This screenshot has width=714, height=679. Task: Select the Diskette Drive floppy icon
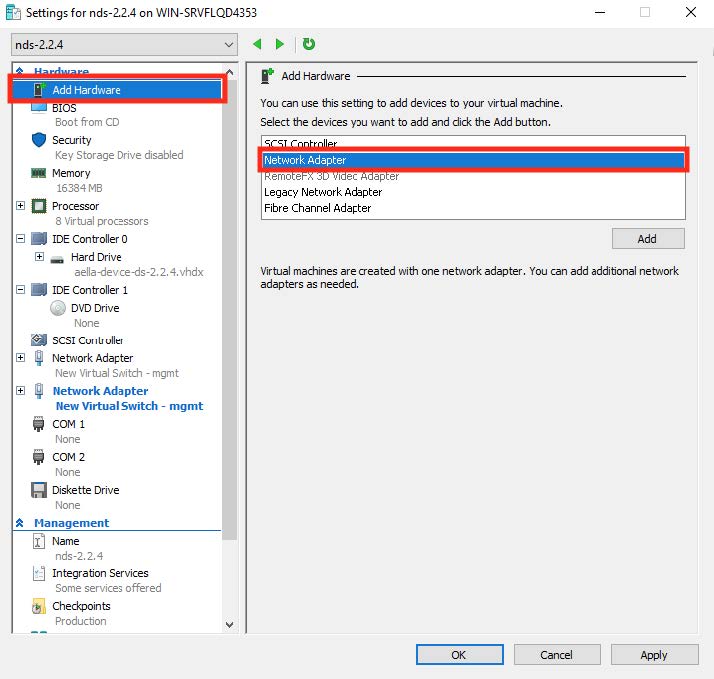click(x=39, y=490)
